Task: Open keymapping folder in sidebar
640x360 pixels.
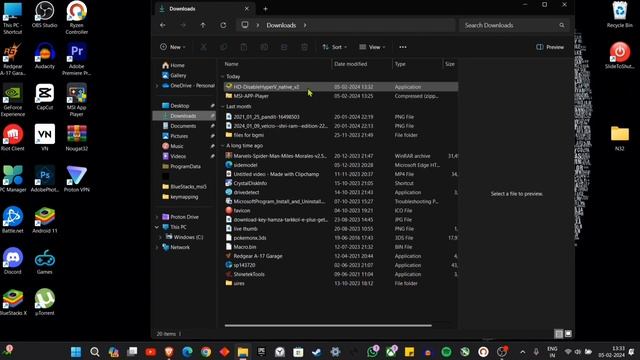Action: [184, 197]
